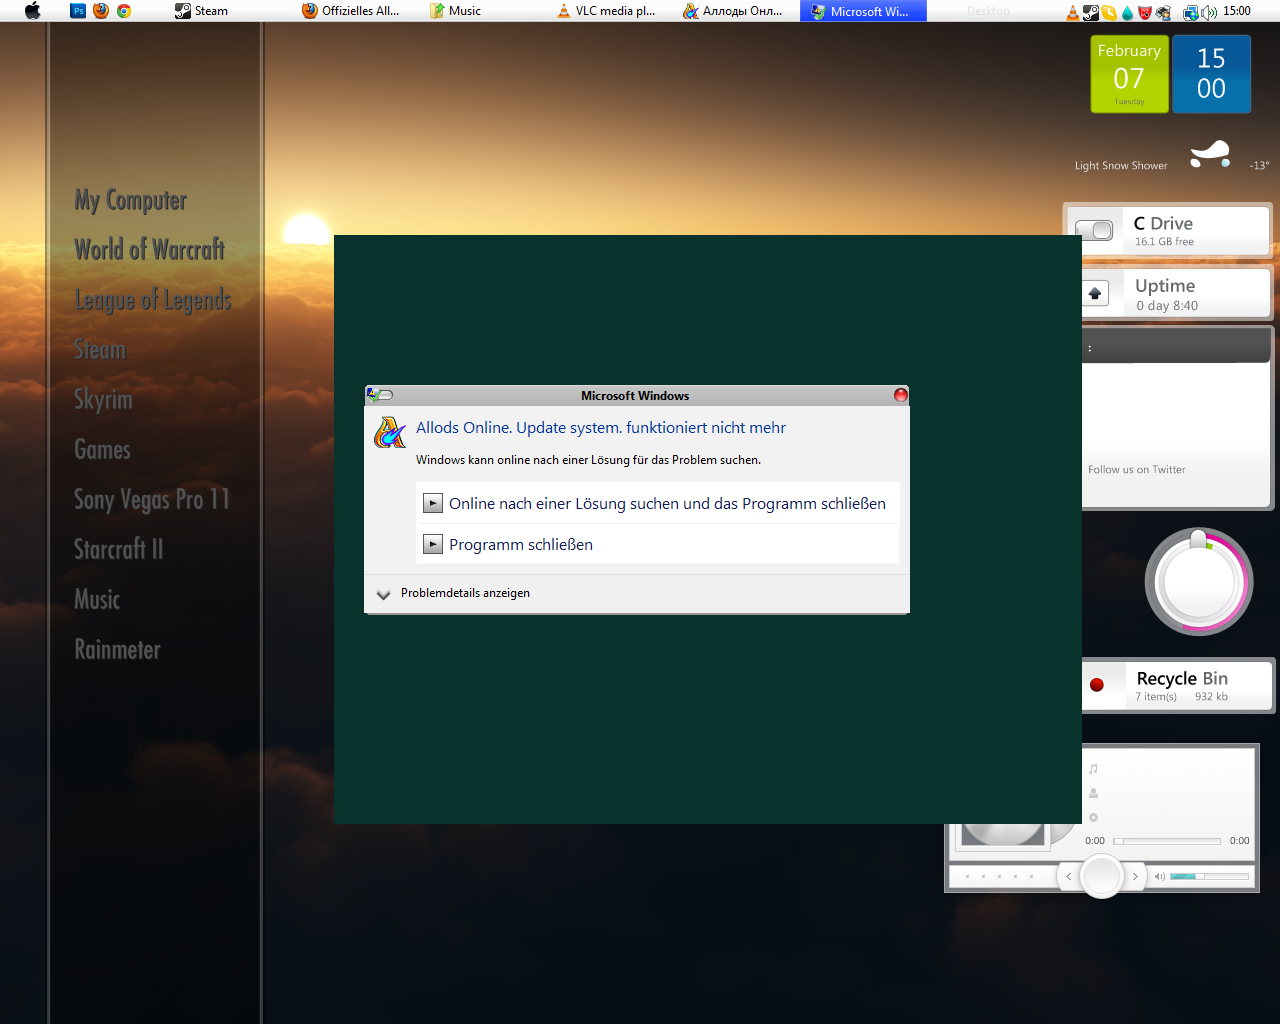Click the 15 00 clock widget
The width and height of the screenshot is (1280, 1024).
[1211, 75]
